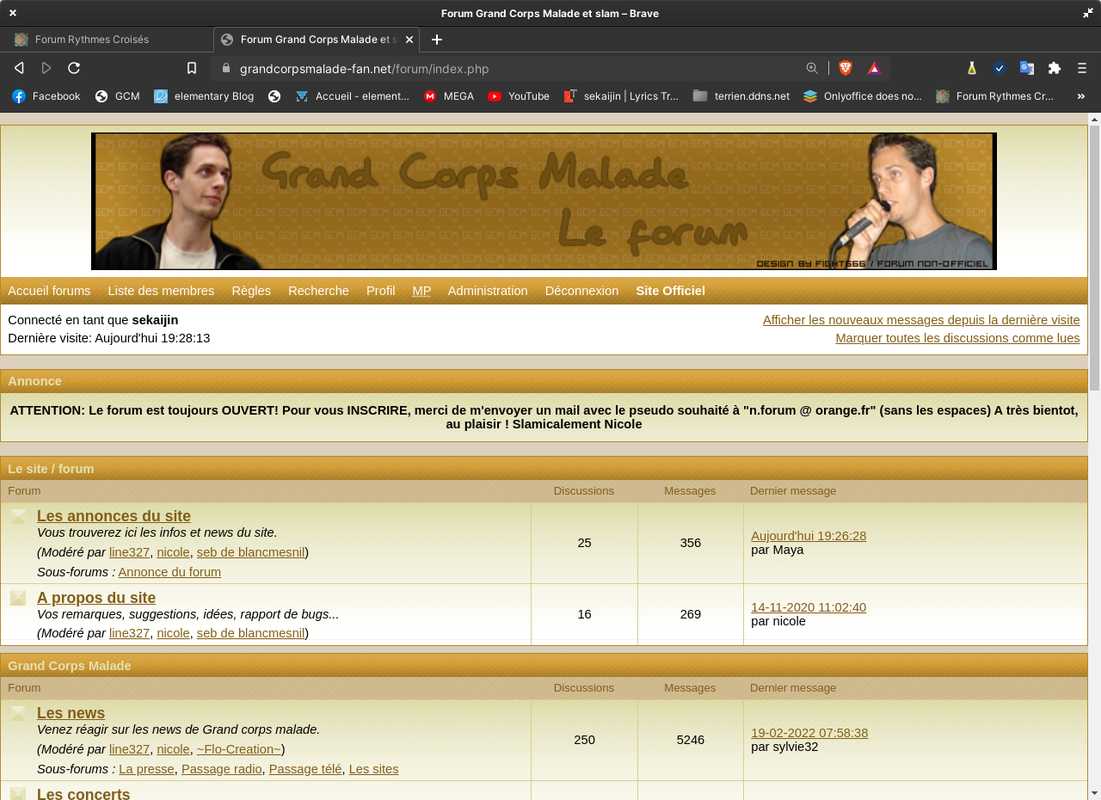Open last message dated Aujourd'hui 19:26:28
Screen dimensions: 1101x800
coord(808,536)
